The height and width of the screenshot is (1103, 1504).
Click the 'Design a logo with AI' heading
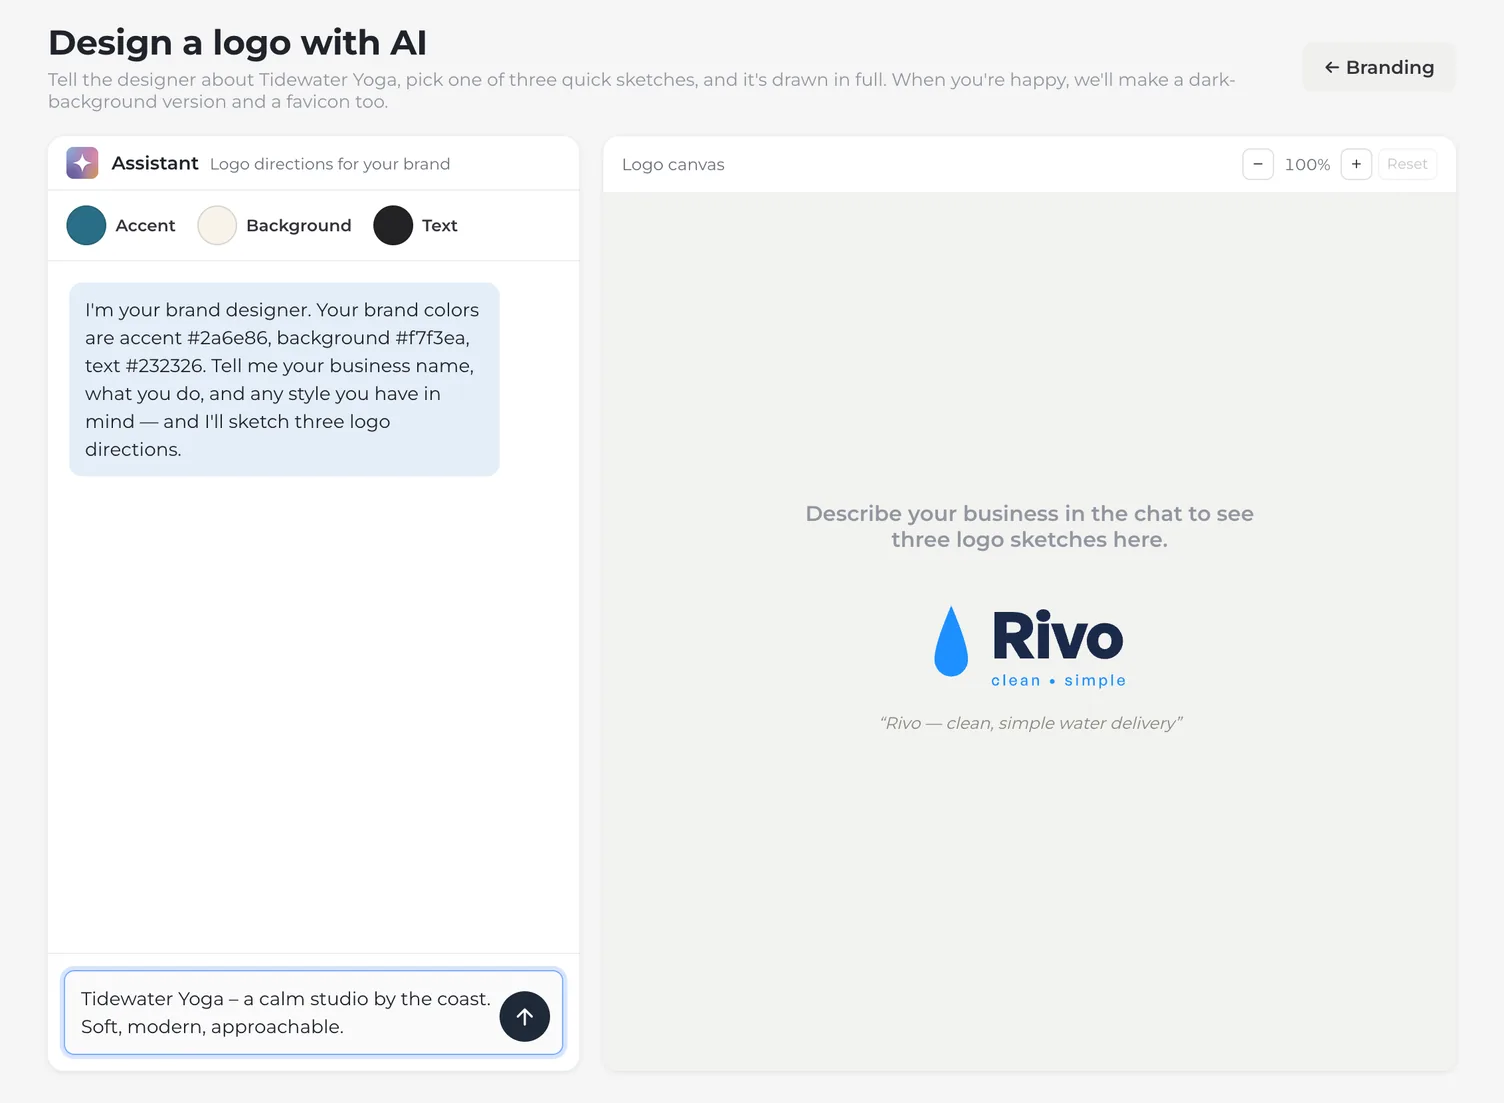237,42
